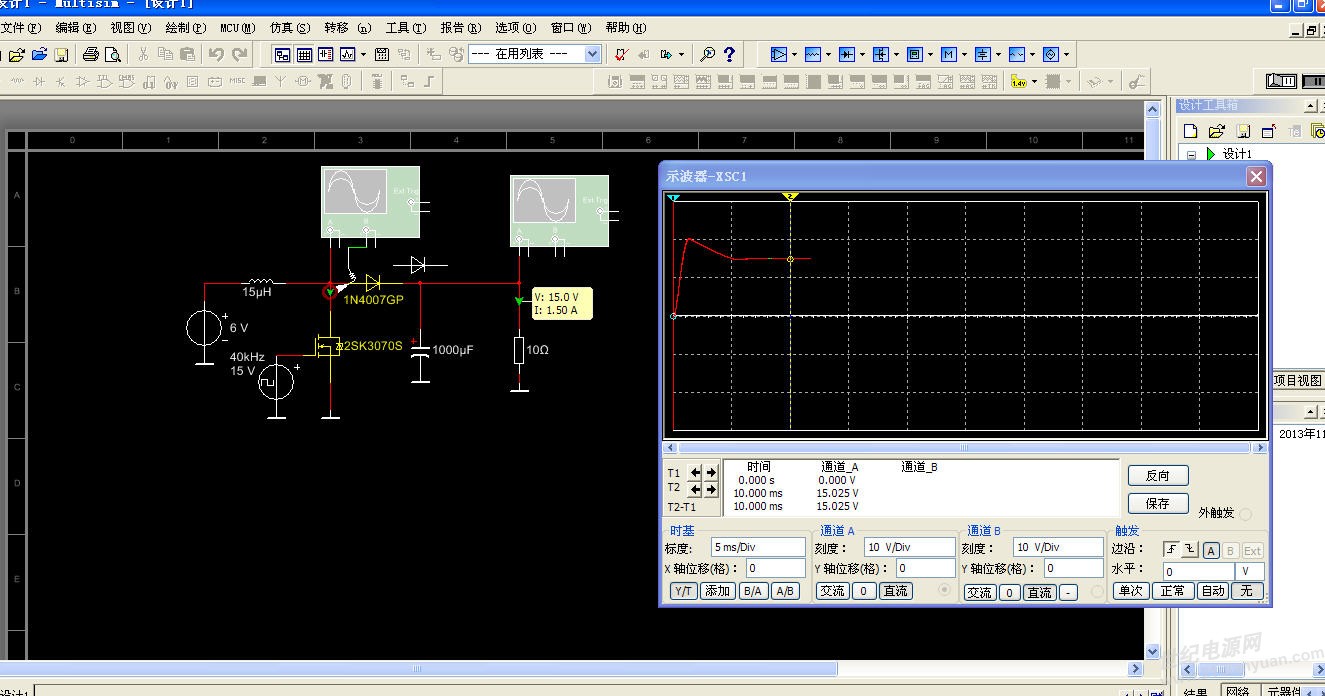The image size is (1325, 696).
Task: Click the 保存 save button on oscilloscope
Action: pos(1158,503)
